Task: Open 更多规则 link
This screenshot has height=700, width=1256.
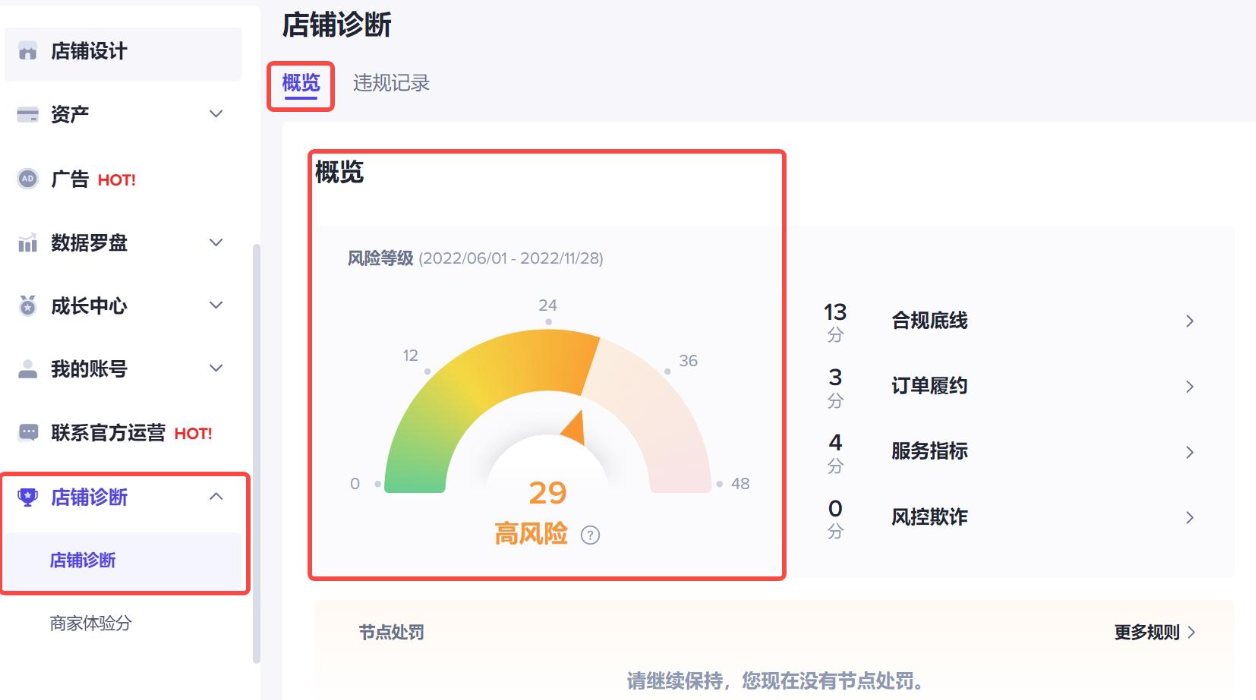Action: [x=1155, y=632]
